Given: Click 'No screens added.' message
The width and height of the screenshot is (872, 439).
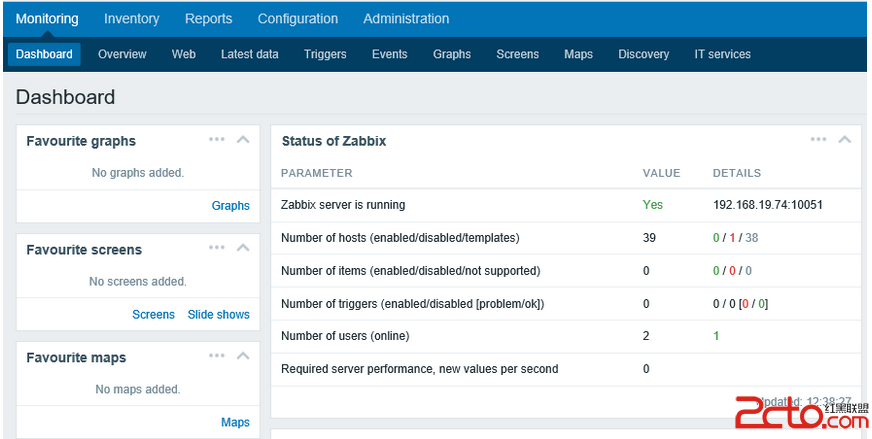Looking at the screenshot, I should pos(137,282).
